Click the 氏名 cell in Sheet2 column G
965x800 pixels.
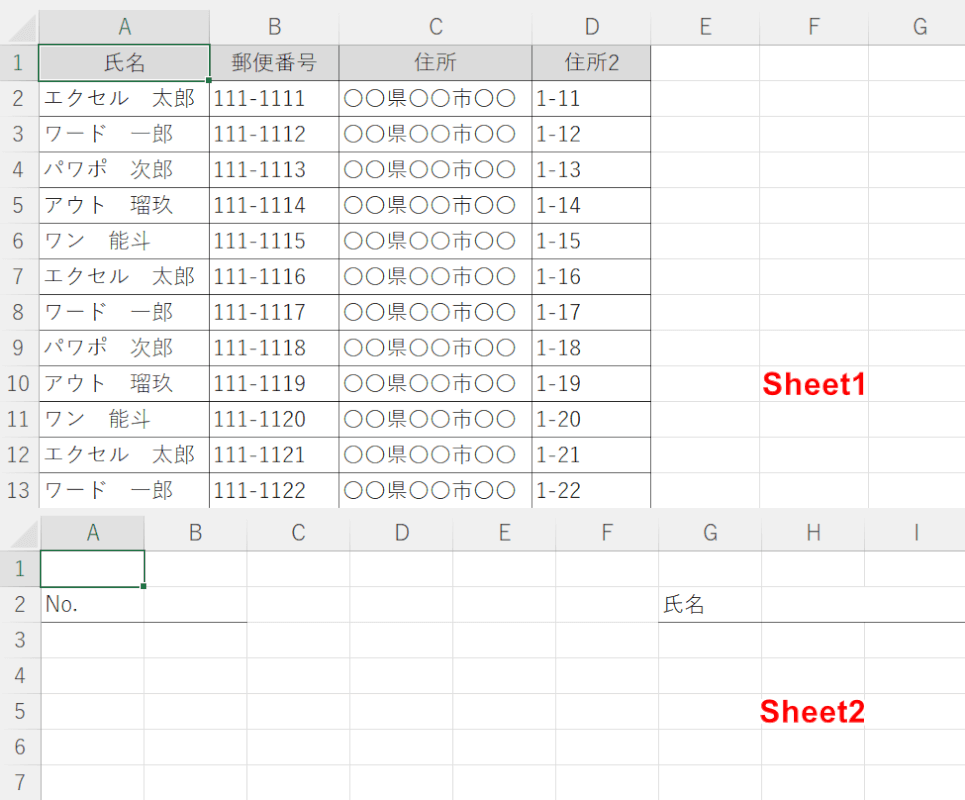pyautogui.click(x=710, y=604)
